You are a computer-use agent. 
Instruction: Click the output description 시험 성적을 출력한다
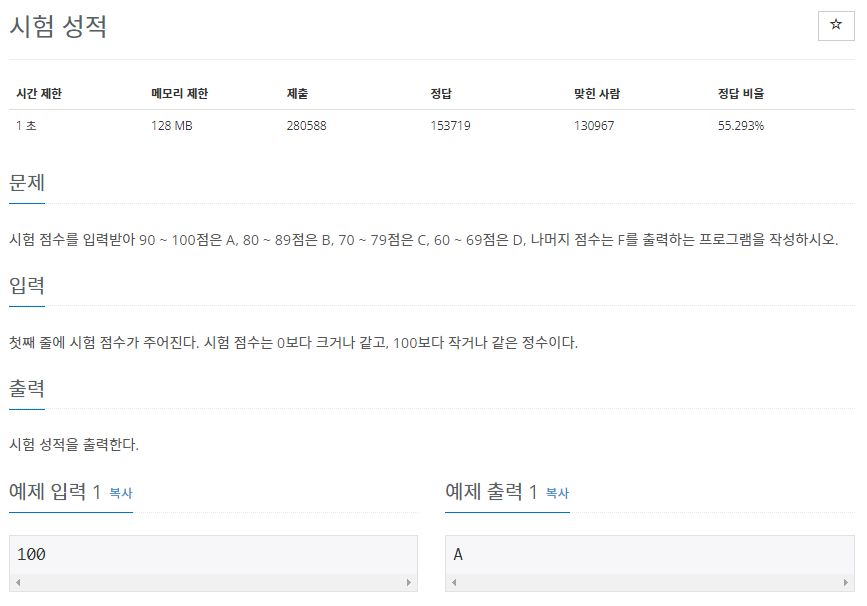click(74, 445)
